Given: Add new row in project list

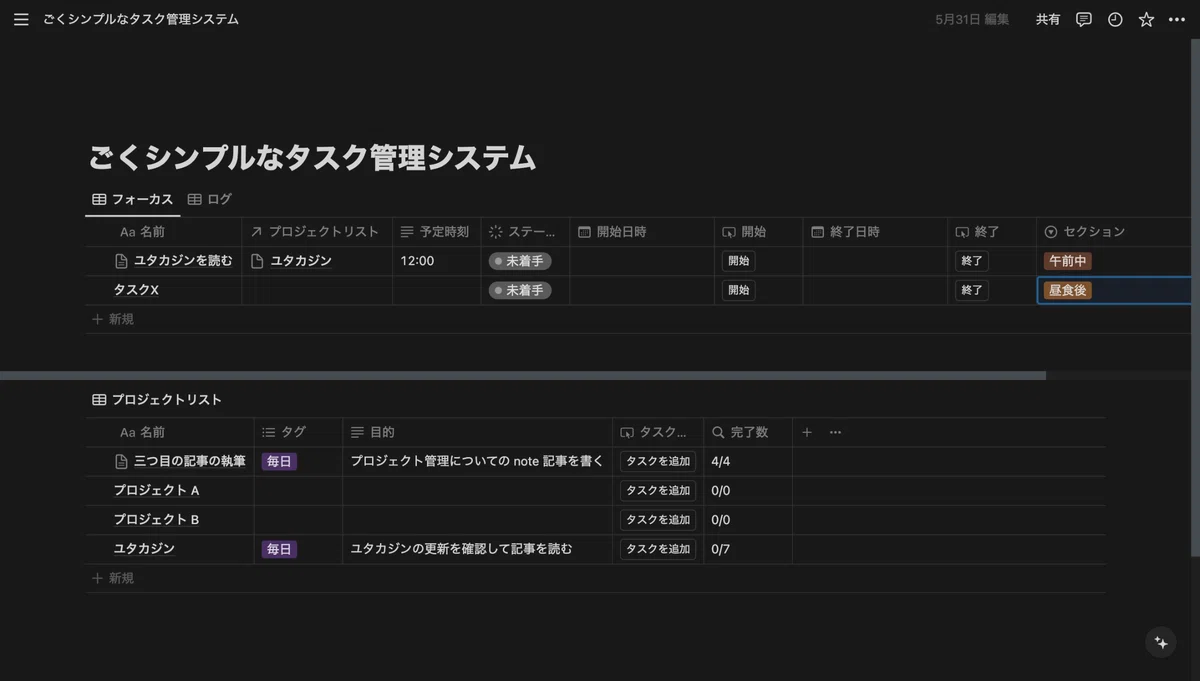Looking at the screenshot, I should [113, 578].
